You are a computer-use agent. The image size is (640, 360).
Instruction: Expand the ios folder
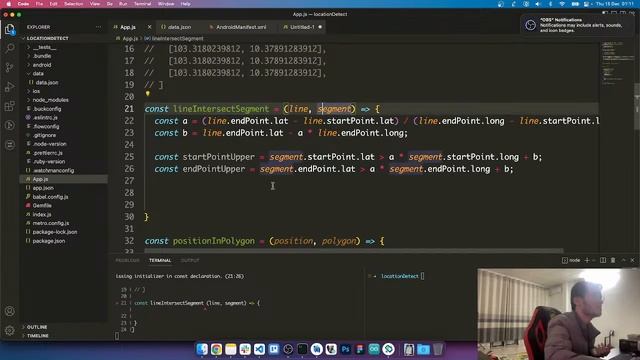(x=36, y=91)
